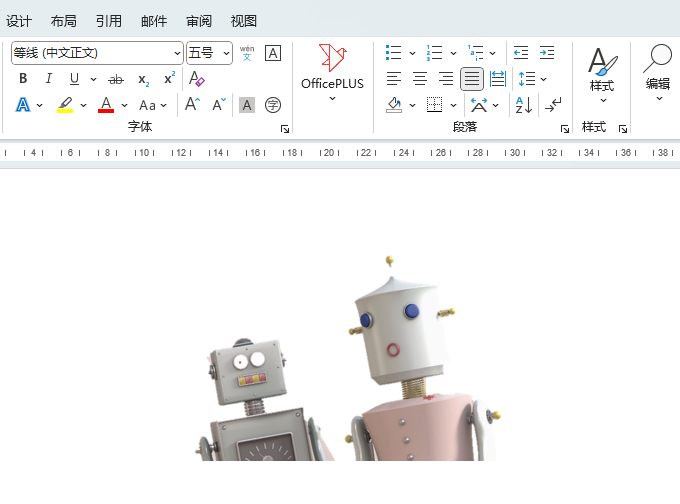The height and width of the screenshot is (504, 680).
Task: Apply red font color
Action: [x=106, y=105]
